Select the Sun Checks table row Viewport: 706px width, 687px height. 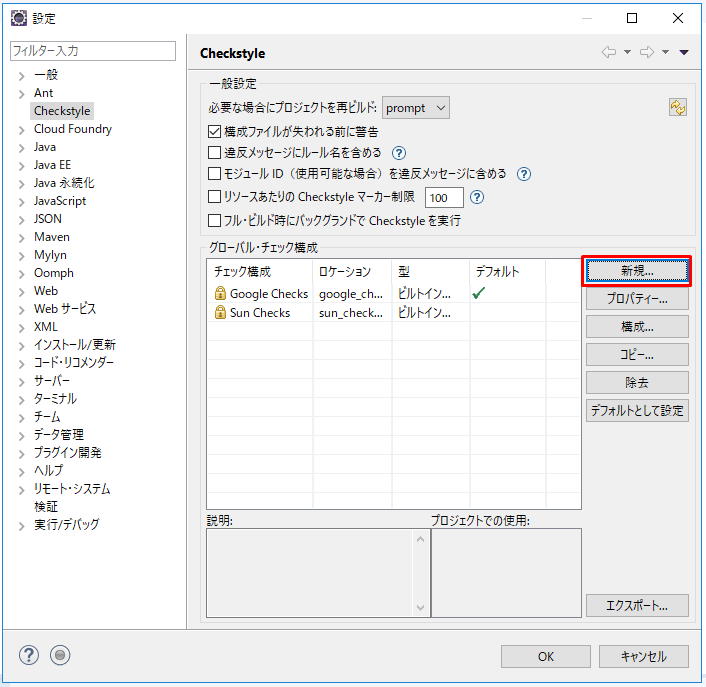(394, 312)
